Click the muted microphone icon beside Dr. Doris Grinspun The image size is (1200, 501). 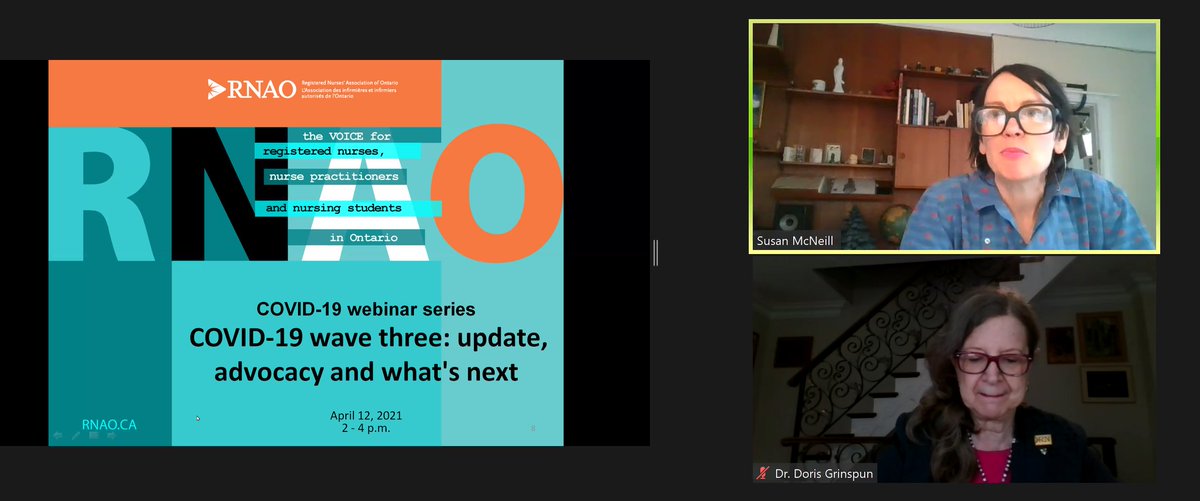pyautogui.click(x=763, y=474)
